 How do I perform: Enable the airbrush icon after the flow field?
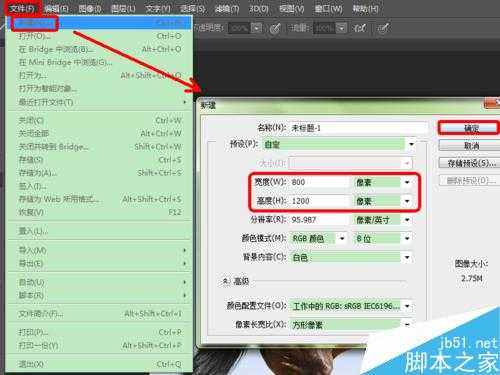coord(359,29)
